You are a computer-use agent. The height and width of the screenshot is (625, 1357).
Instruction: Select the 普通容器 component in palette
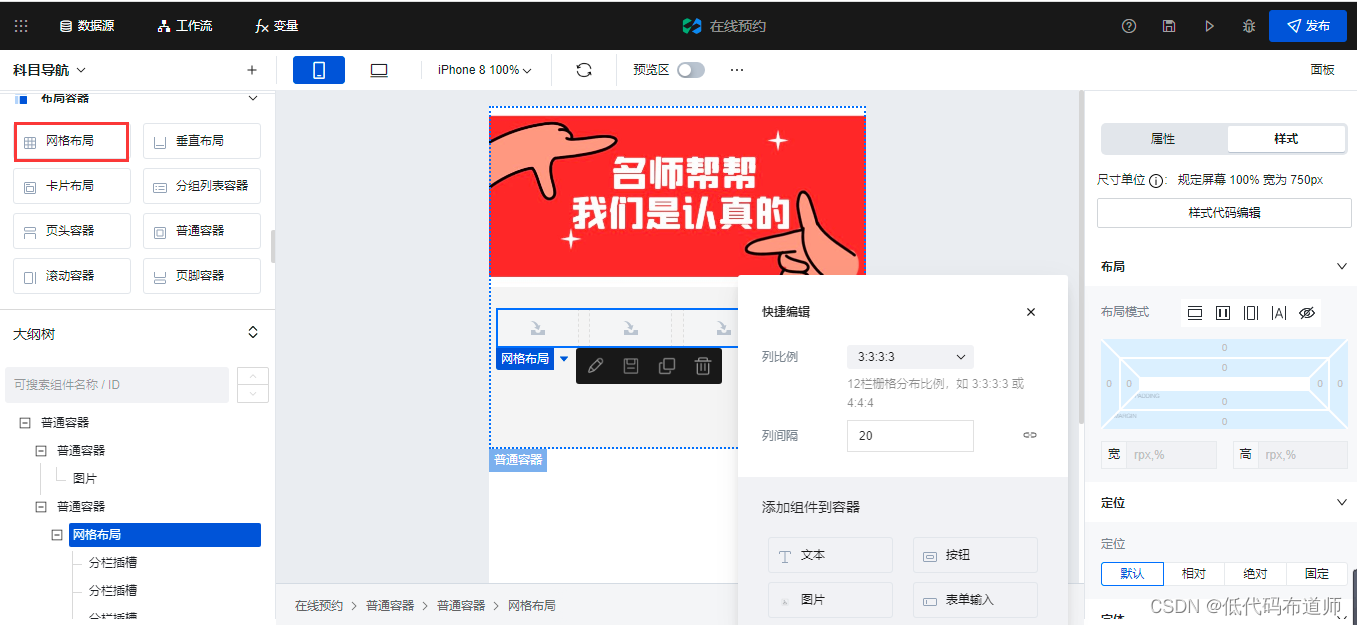click(x=202, y=231)
